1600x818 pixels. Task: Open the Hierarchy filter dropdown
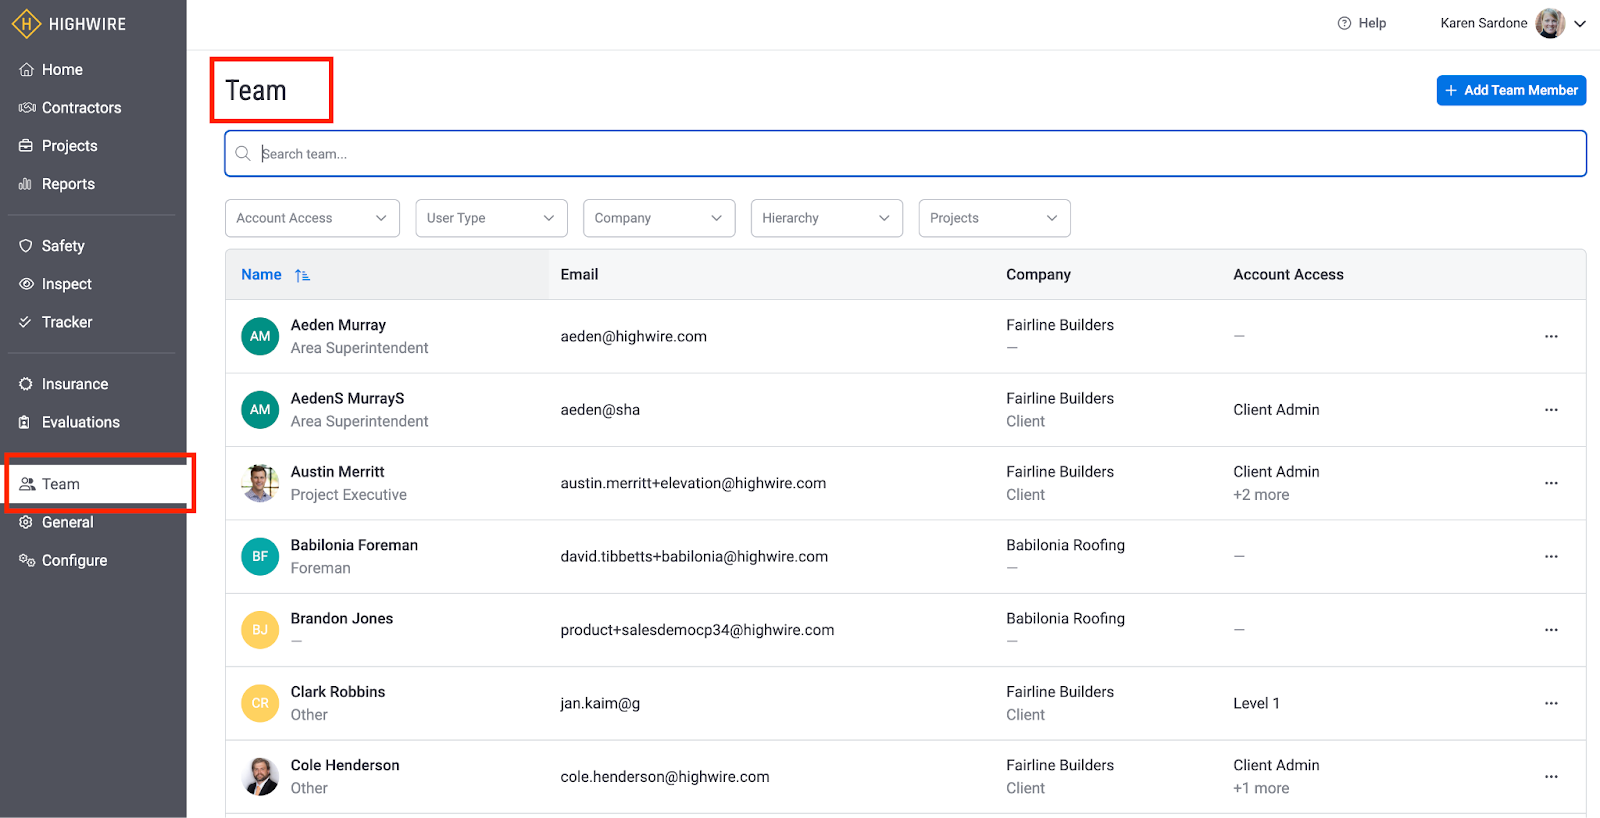click(x=827, y=218)
